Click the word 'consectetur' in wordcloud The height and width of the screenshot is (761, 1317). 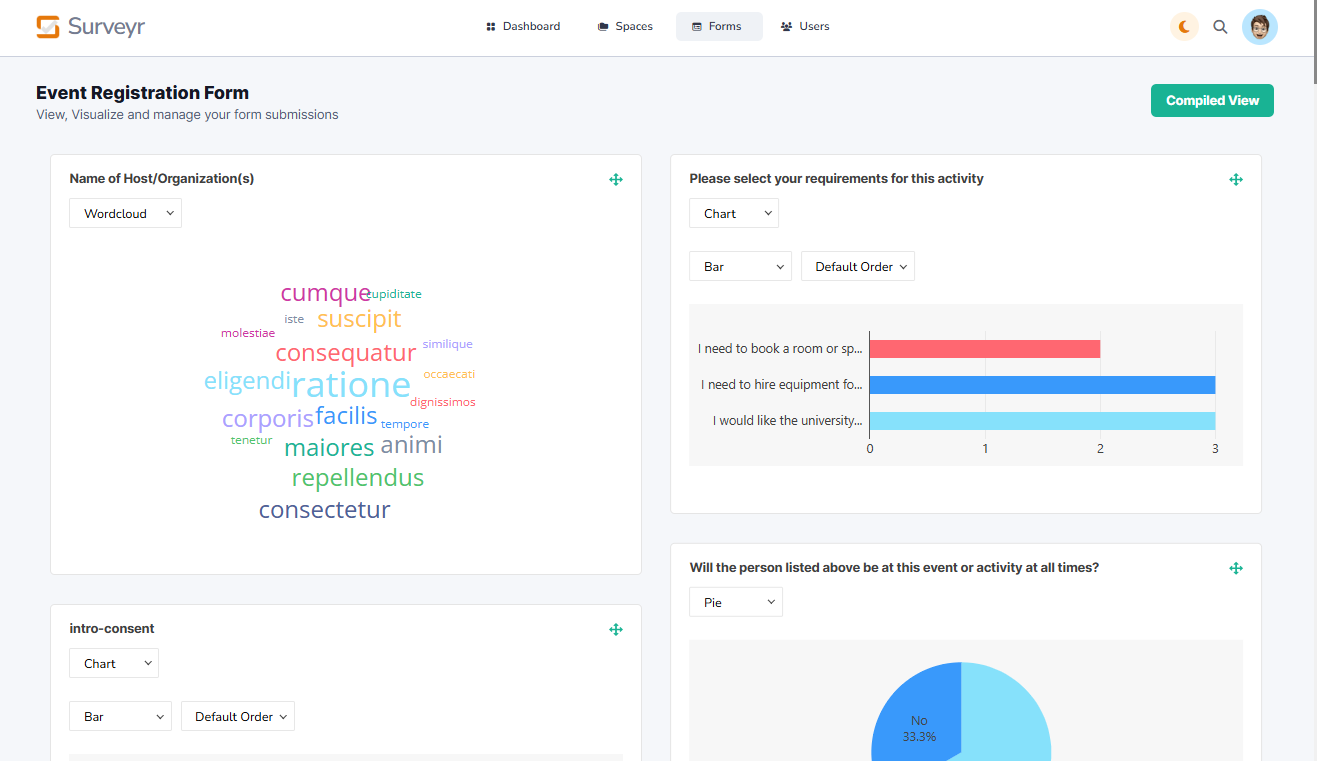pyautogui.click(x=325, y=510)
